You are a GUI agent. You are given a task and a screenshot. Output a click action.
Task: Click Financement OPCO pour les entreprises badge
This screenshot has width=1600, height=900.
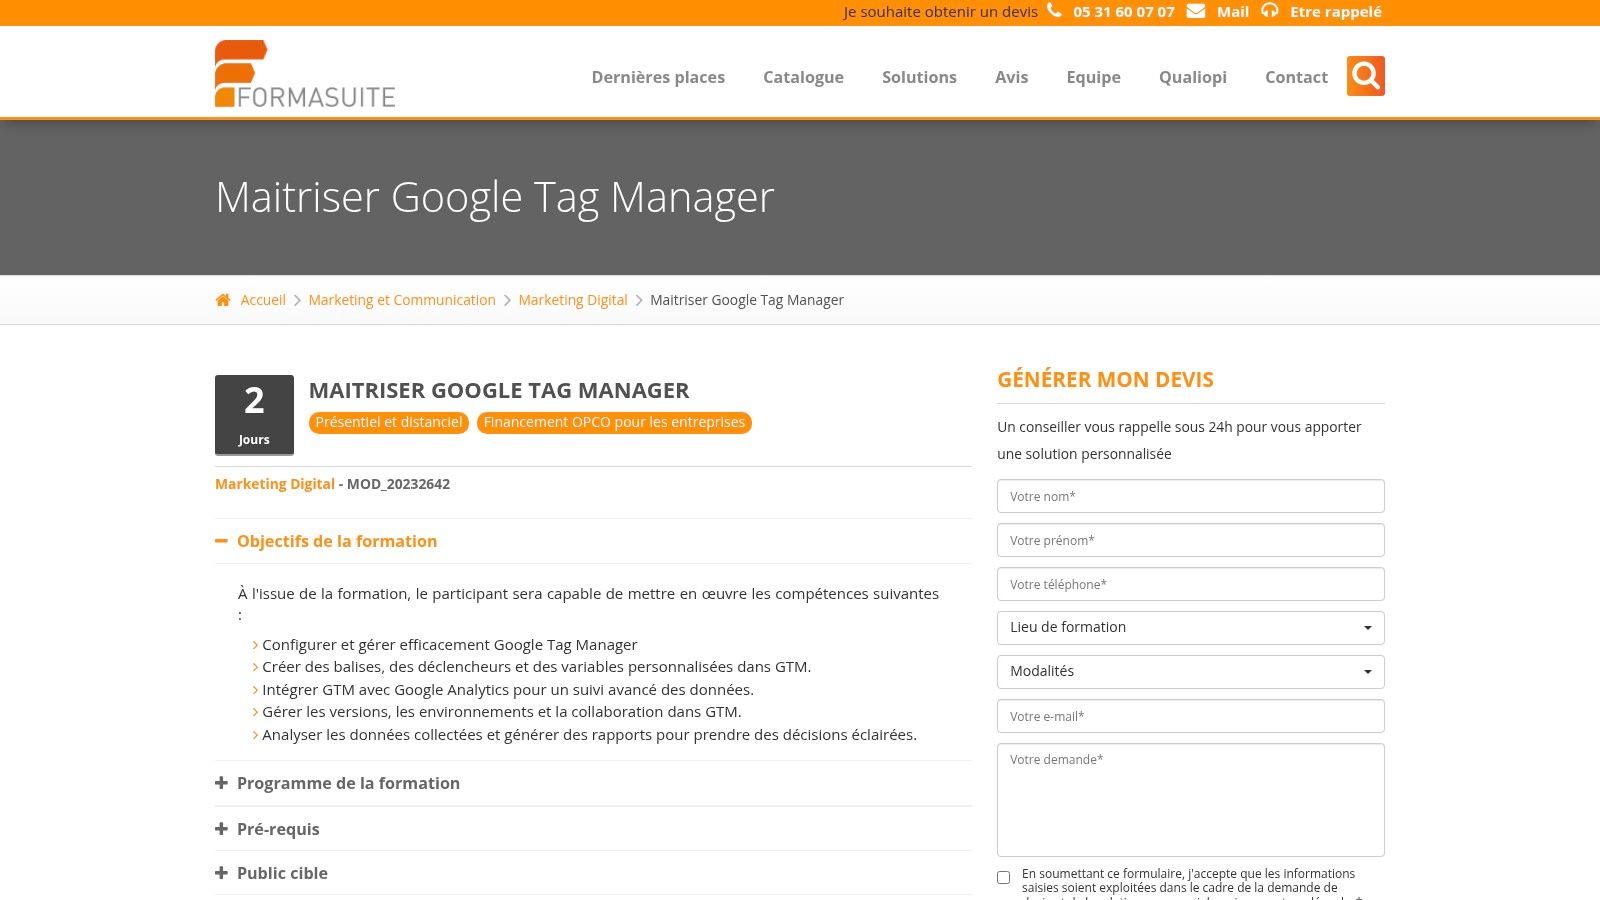(x=614, y=423)
